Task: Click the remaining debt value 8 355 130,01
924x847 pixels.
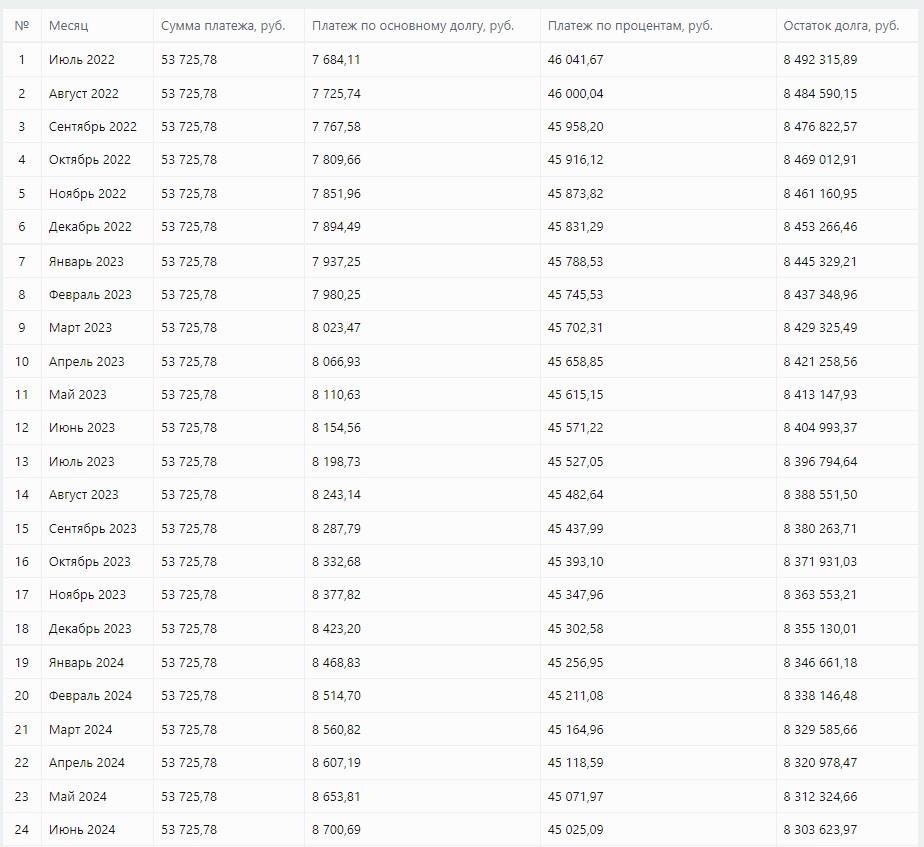Action: point(820,629)
